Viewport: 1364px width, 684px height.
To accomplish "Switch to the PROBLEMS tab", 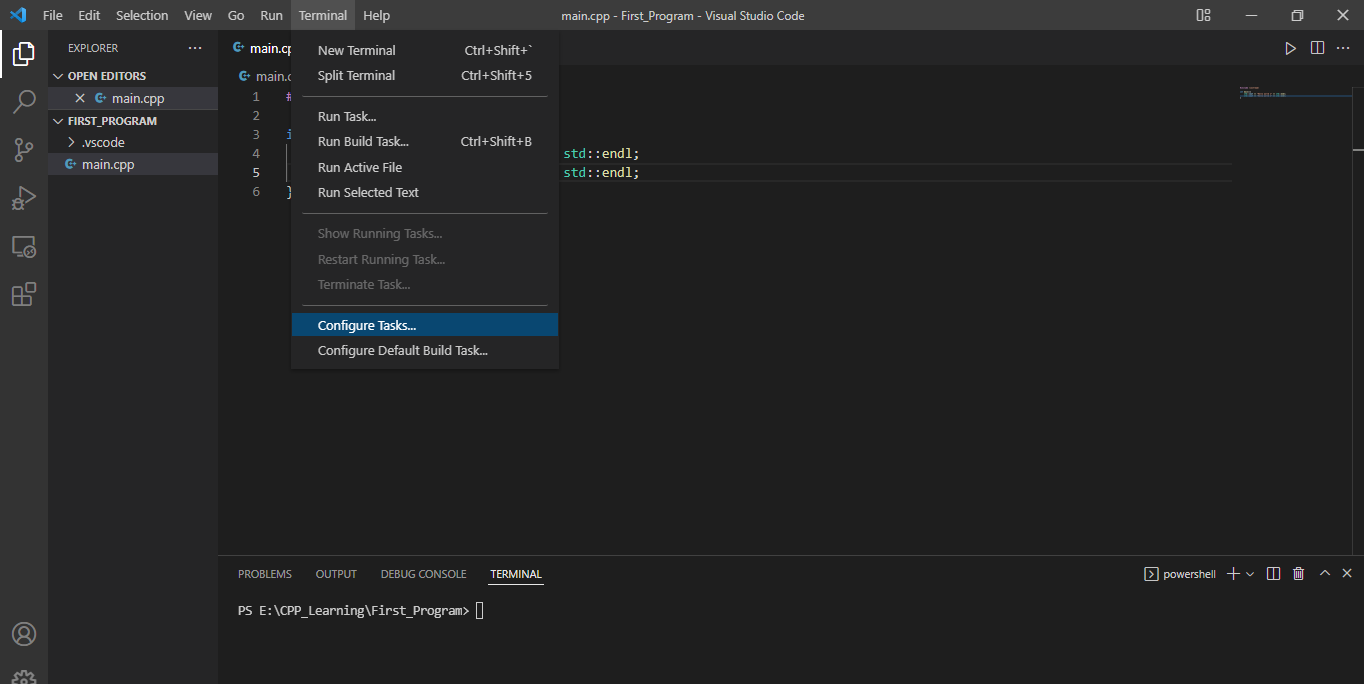I will click(x=264, y=573).
